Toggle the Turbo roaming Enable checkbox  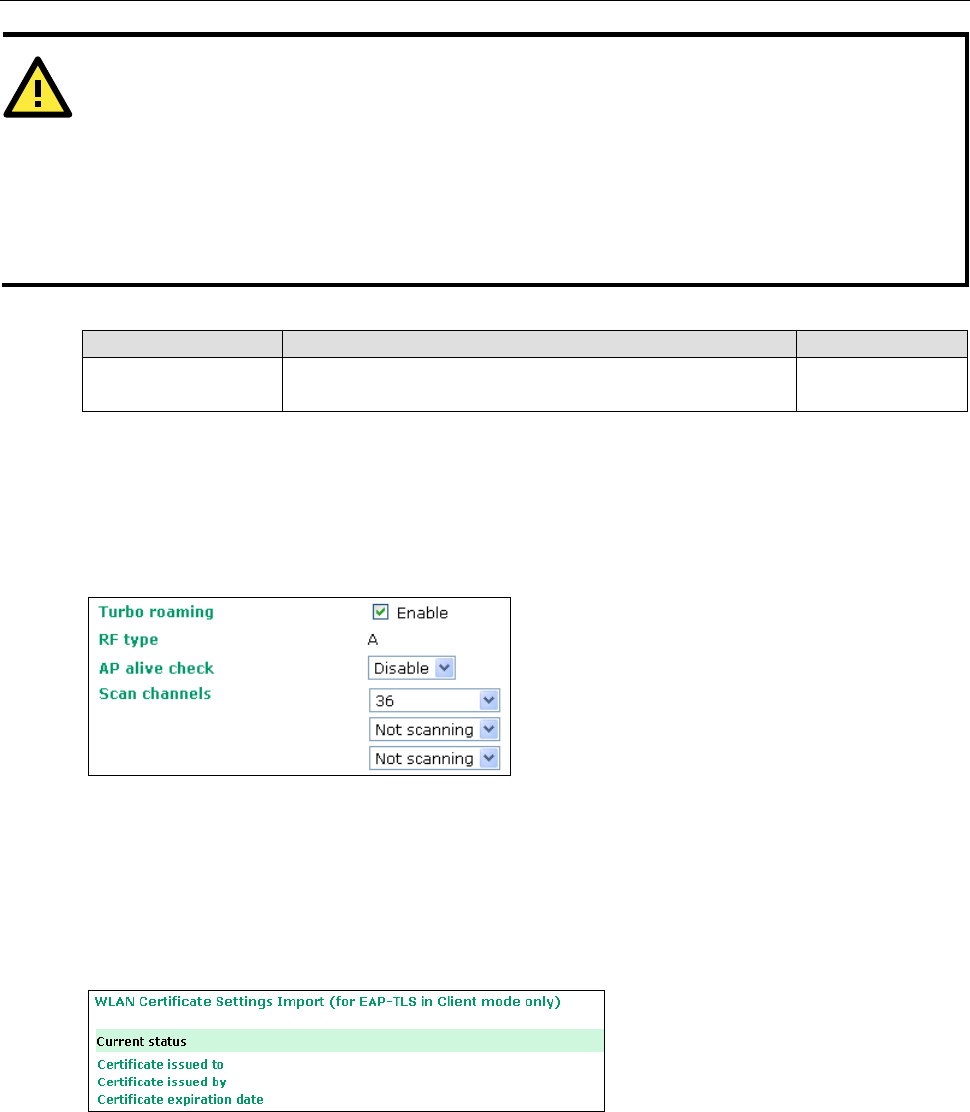pos(381,612)
